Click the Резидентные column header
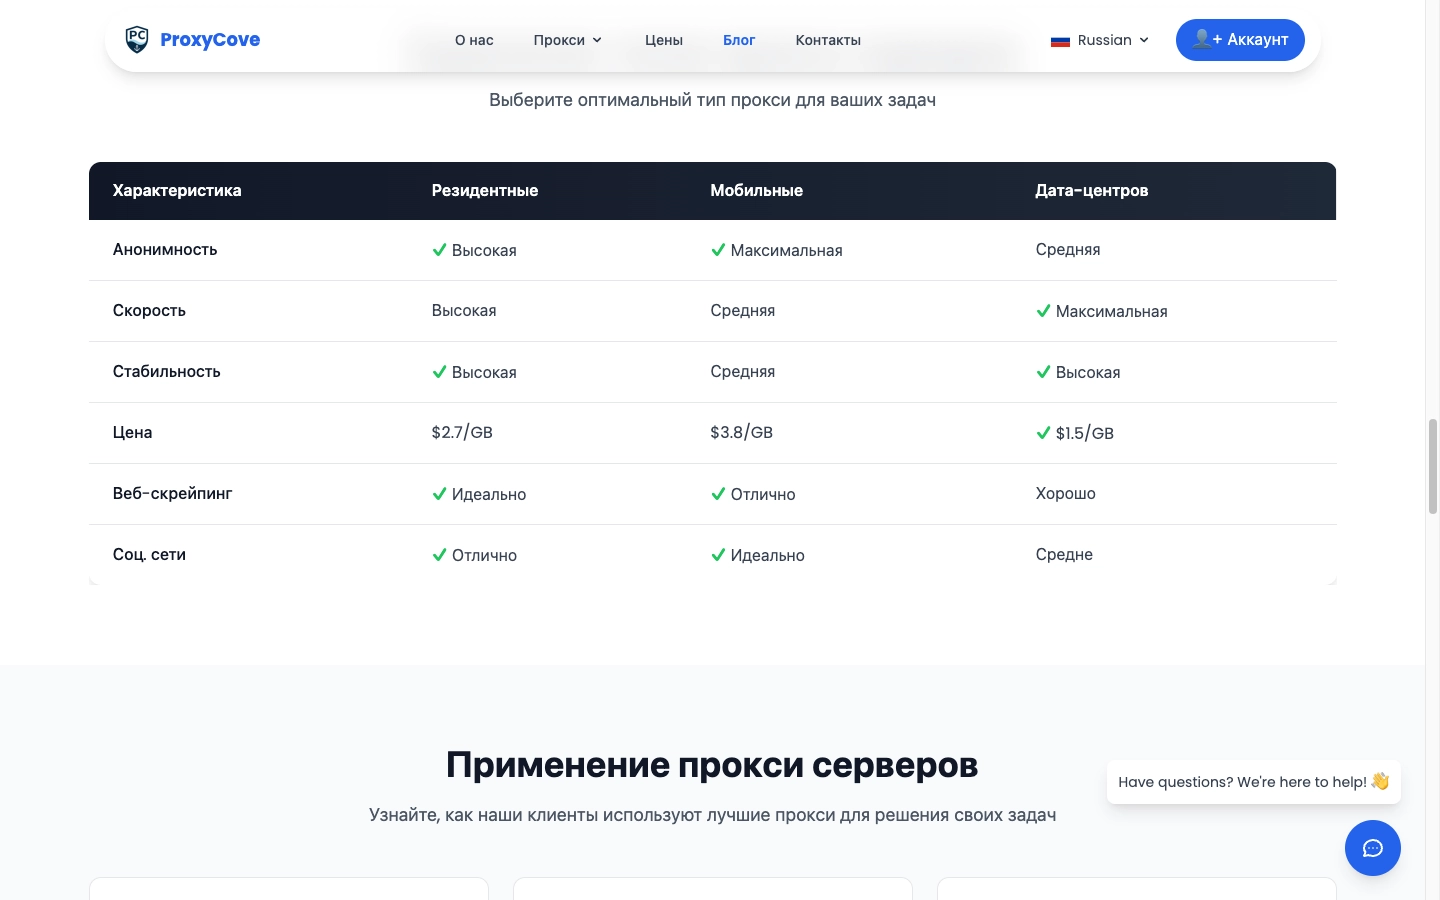 (485, 190)
